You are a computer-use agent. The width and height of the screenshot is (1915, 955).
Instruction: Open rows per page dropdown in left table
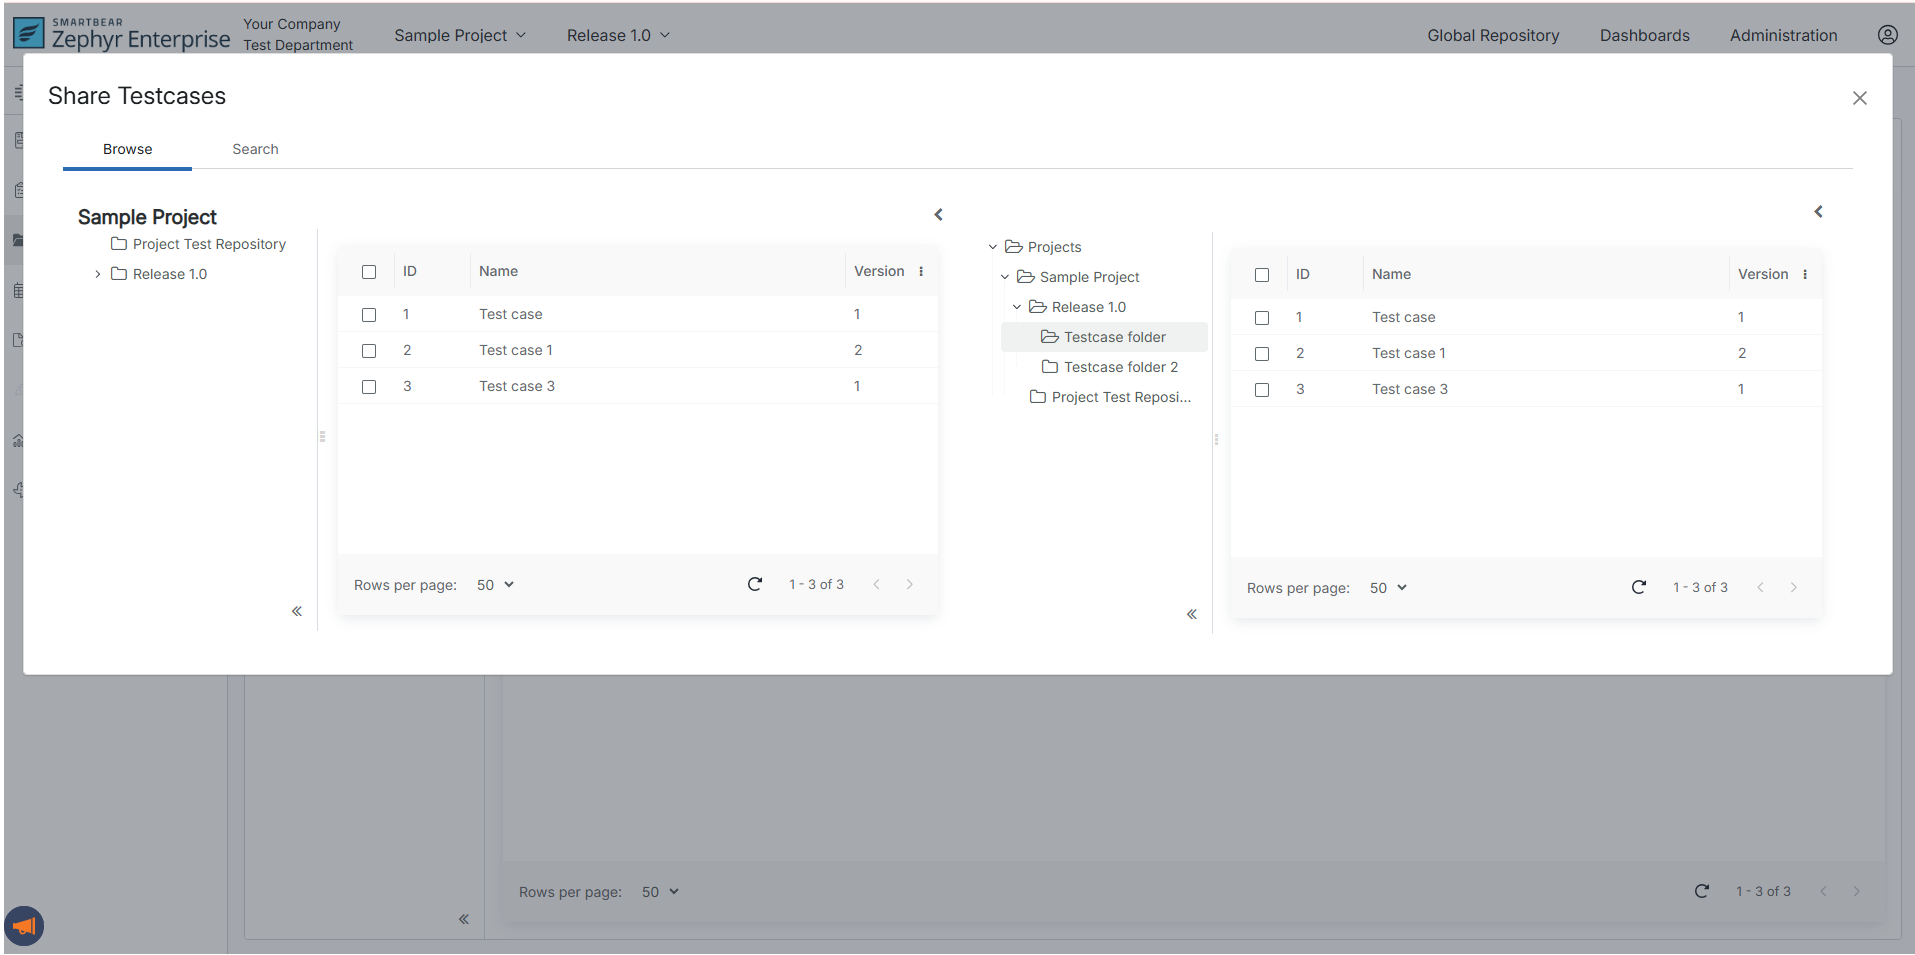click(x=495, y=585)
